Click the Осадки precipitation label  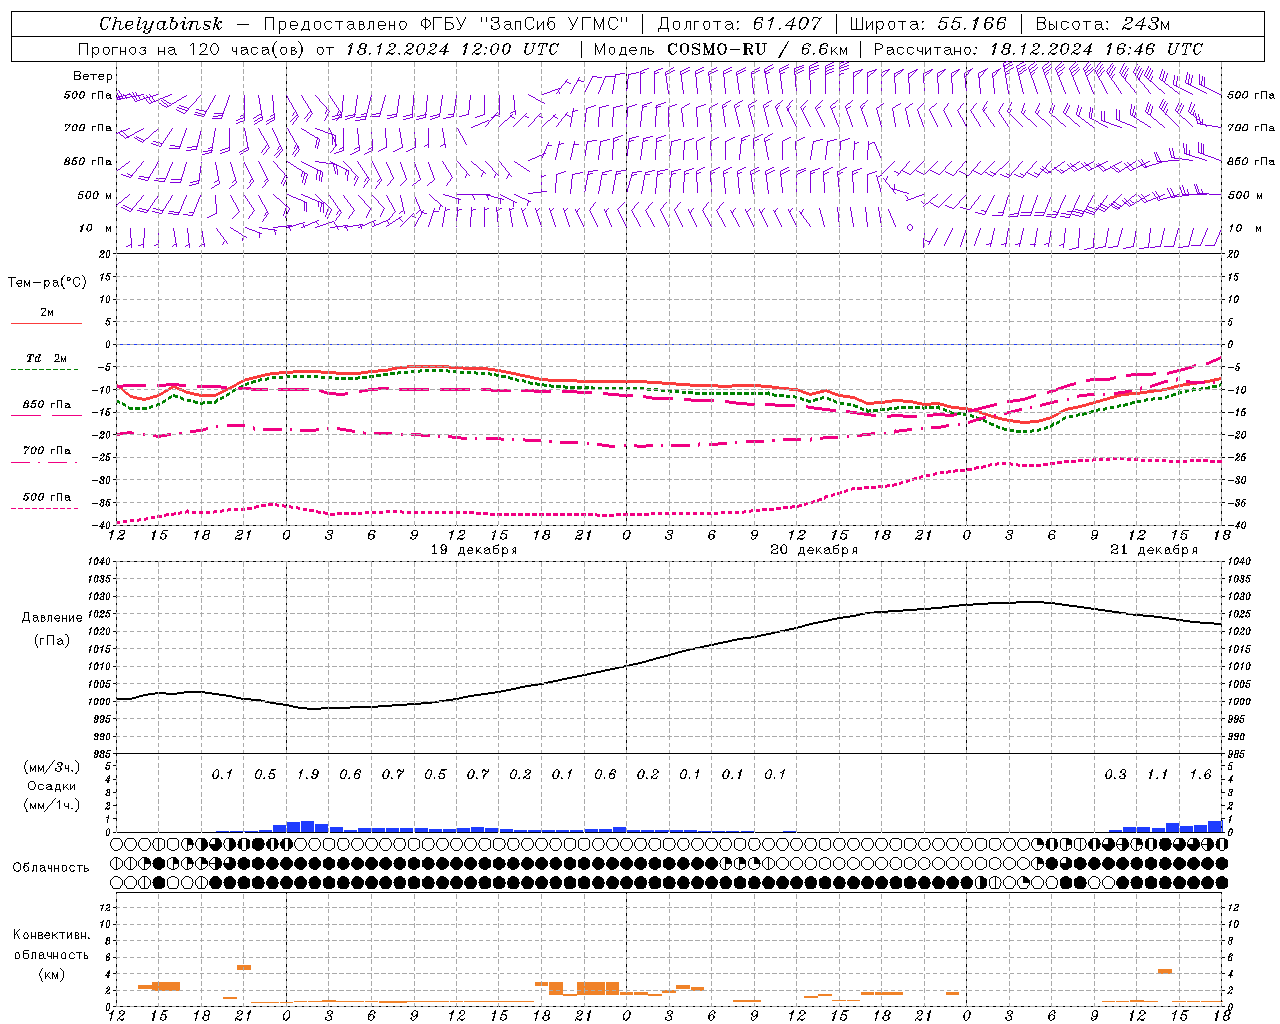pyautogui.click(x=50, y=786)
